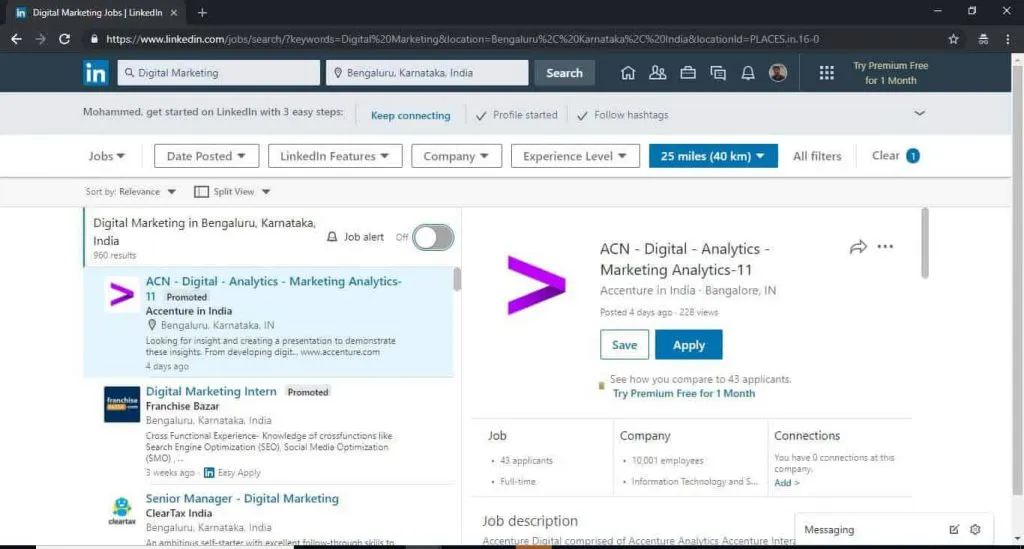The width and height of the screenshot is (1024, 549).
Task: Open Messaging chat icon in navbar
Action: pyautogui.click(x=718, y=72)
